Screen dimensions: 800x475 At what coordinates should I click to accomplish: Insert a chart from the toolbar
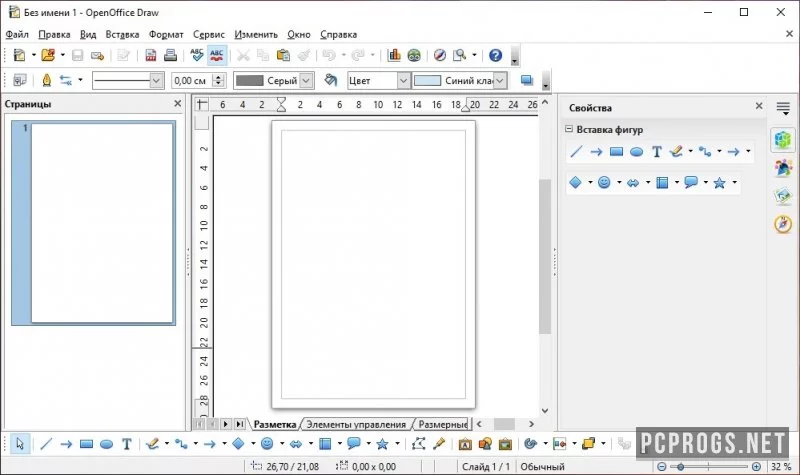coord(394,55)
